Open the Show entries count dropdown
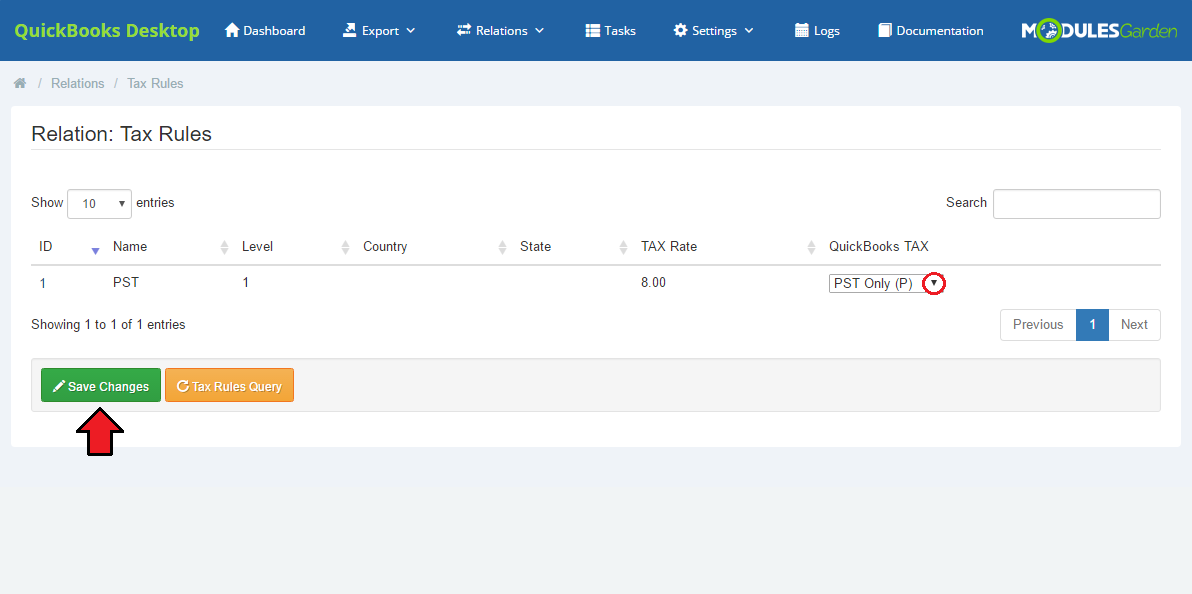Image resolution: width=1192 pixels, height=594 pixels. (x=100, y=204)
